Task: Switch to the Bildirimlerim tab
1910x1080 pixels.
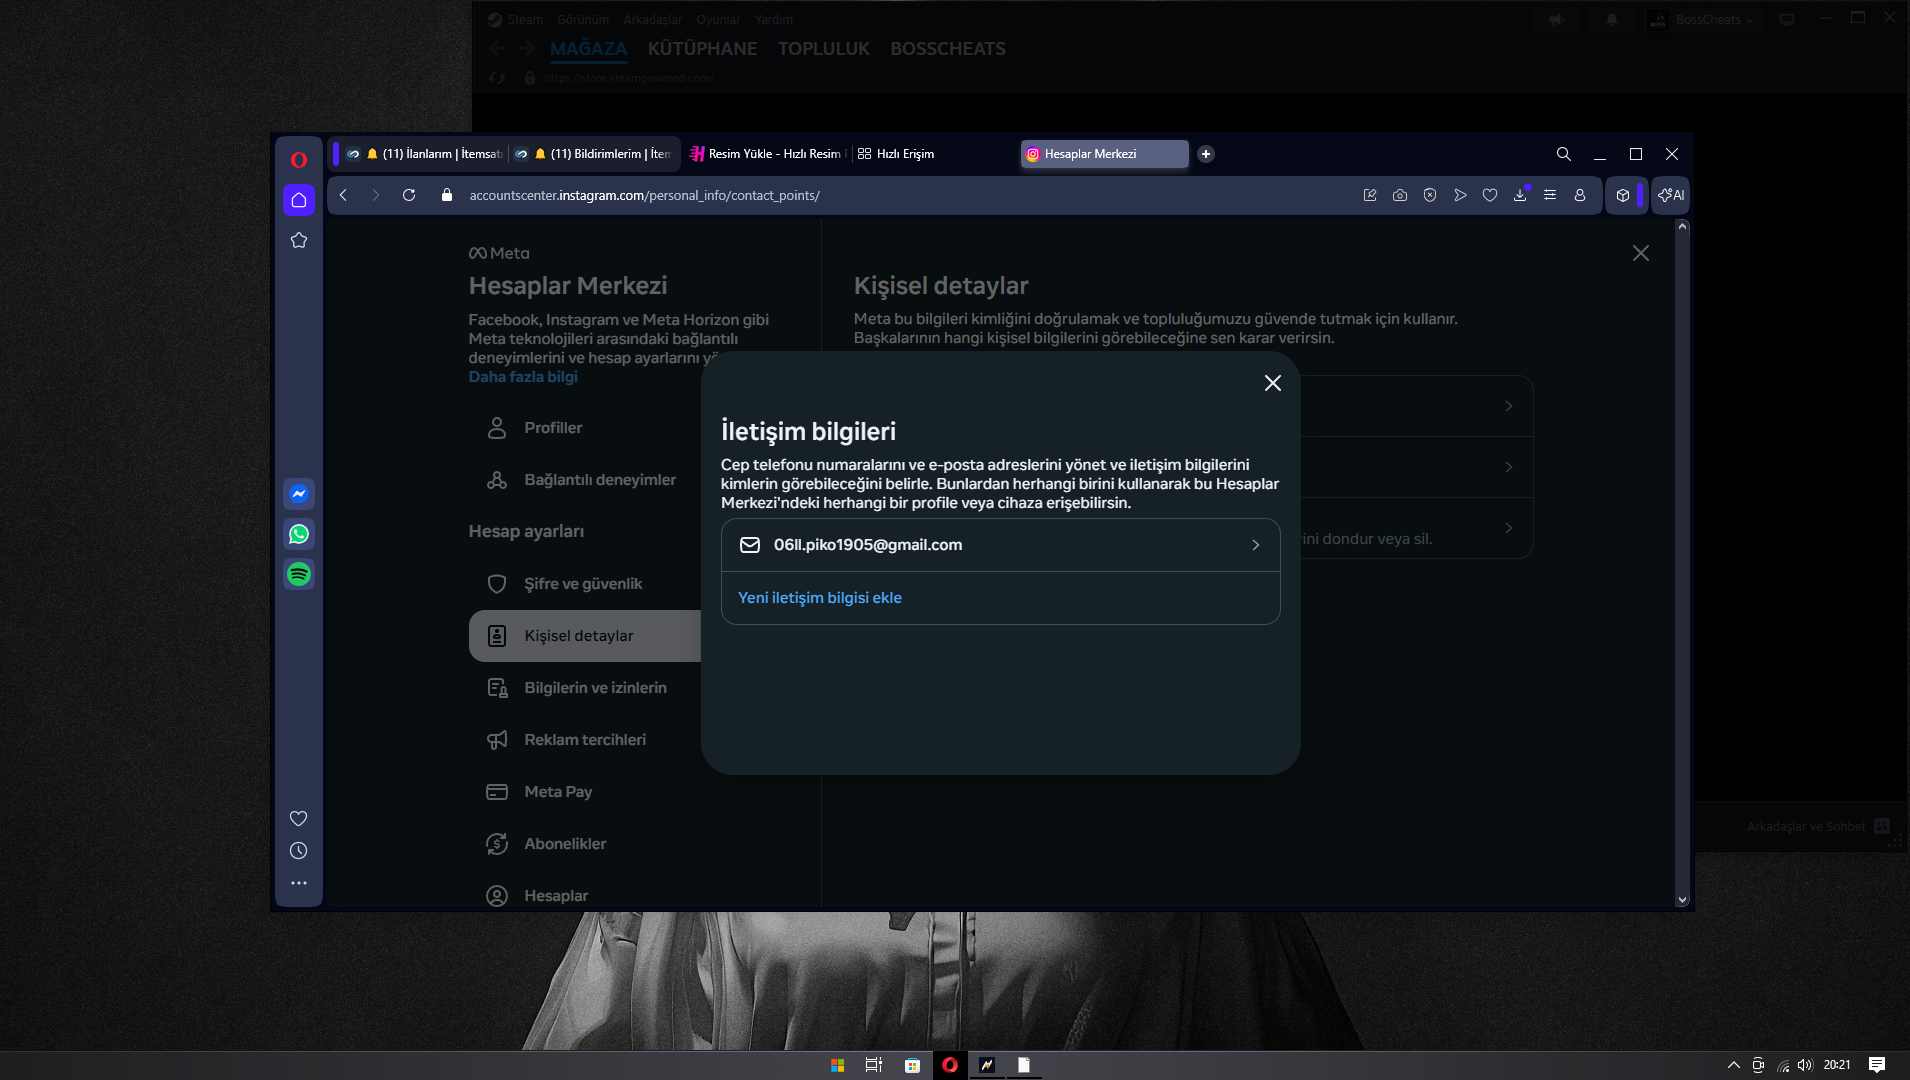Action: tap(594, 154)
